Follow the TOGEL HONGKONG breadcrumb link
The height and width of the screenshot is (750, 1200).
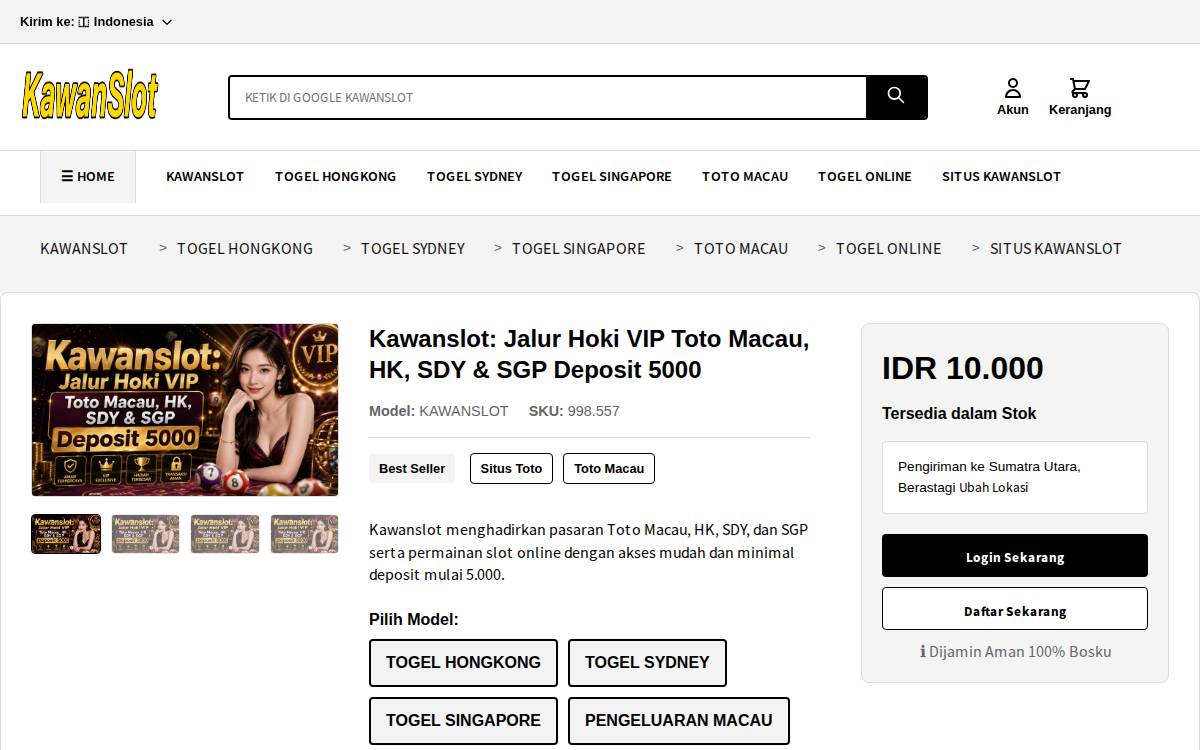(x=245, y=248)
